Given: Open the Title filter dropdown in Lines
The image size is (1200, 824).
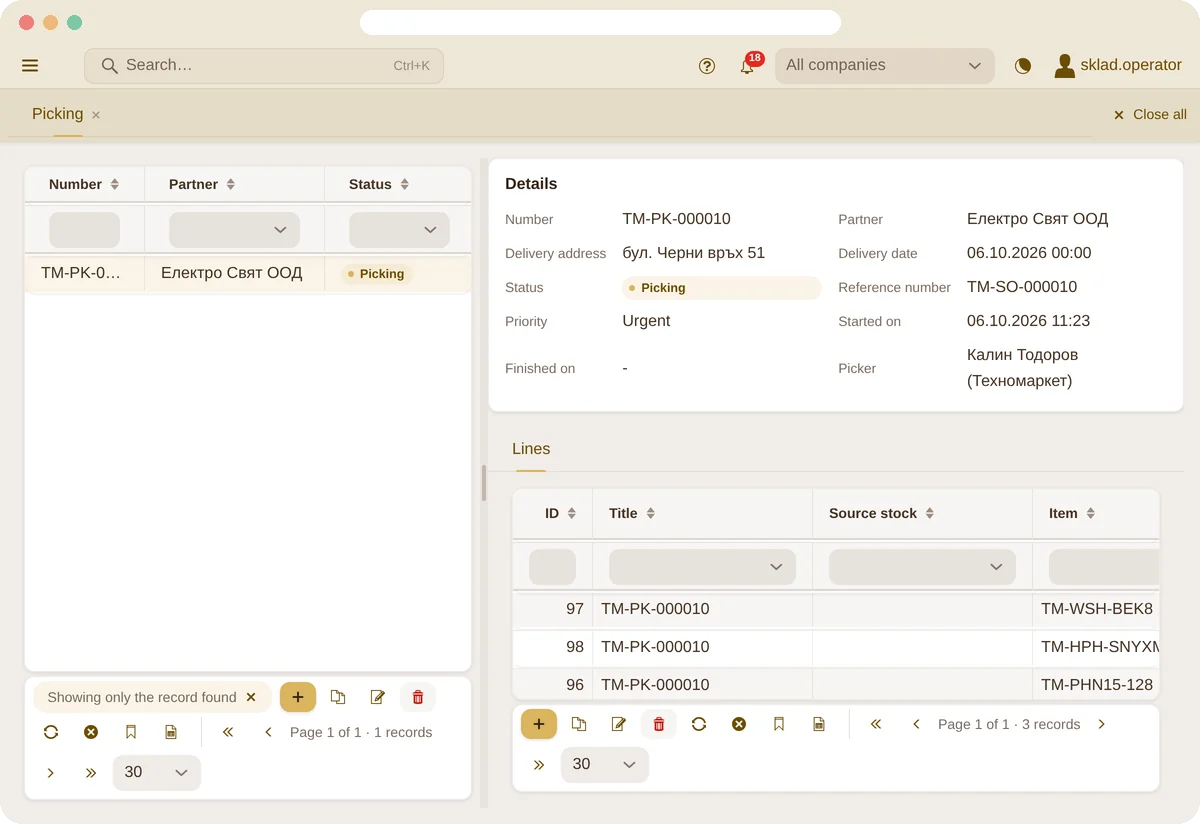Looking at the screenshot, I should pos(702,567).
